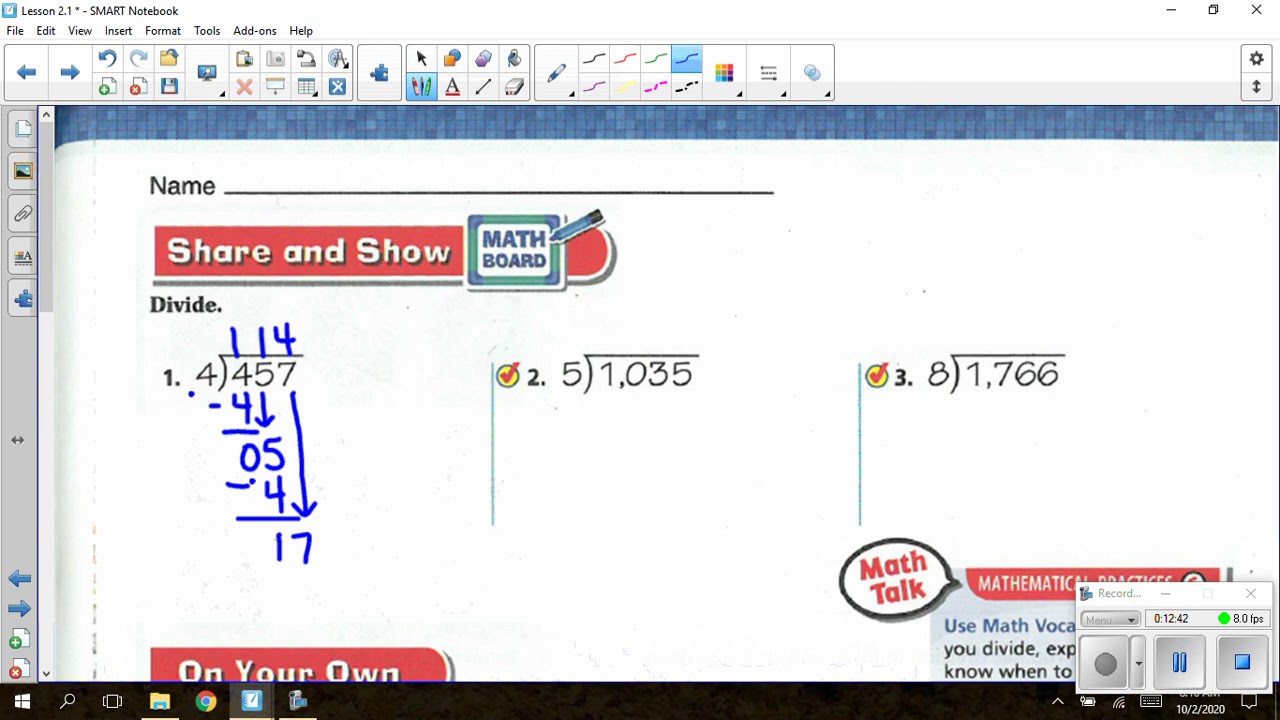Image resolution: width=1280 pixels, height=720 pixels.
Task: Choose the black dashed pen style
Action: 687,87
